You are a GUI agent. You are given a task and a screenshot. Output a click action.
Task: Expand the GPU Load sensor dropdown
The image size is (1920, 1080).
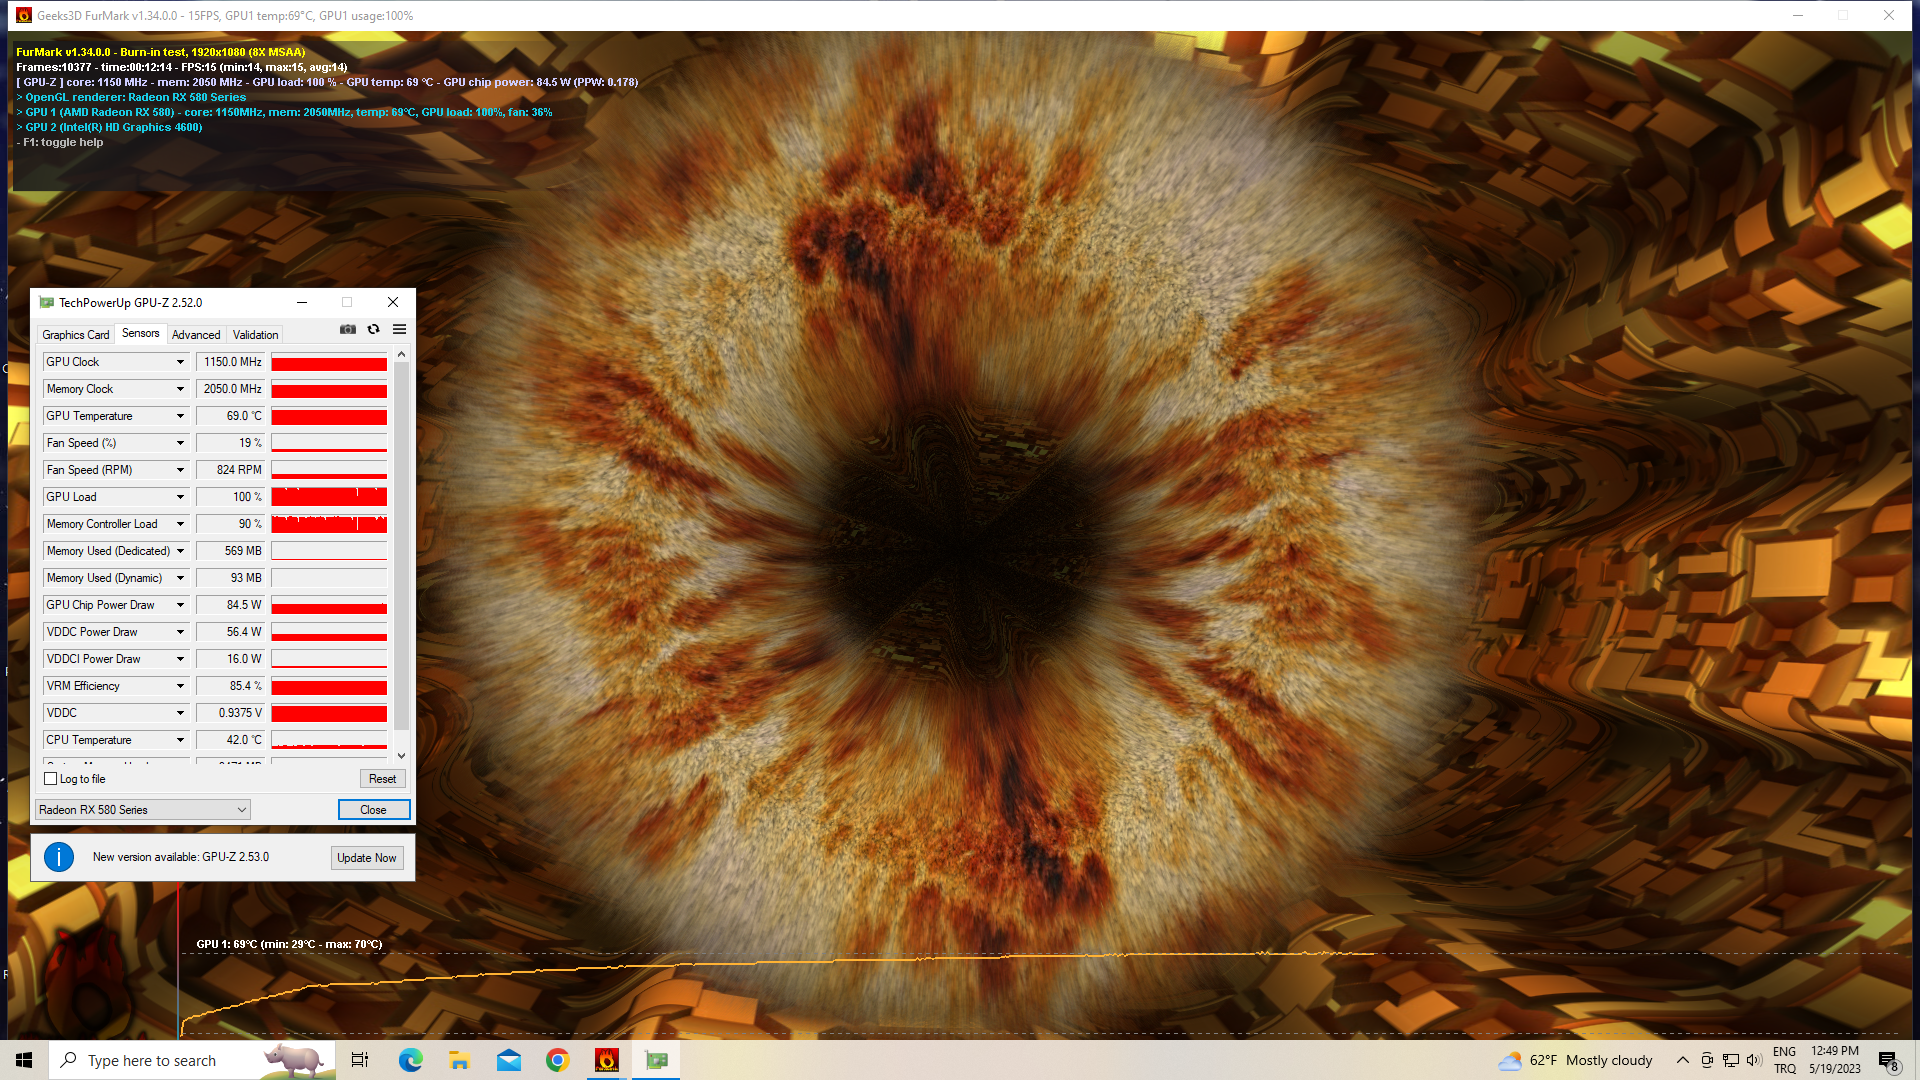(x=181, y=497)
